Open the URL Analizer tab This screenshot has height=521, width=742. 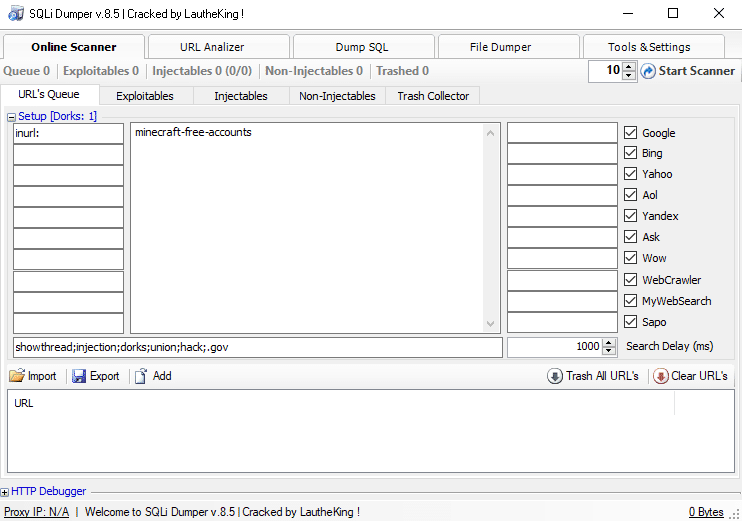click(219, 47)
